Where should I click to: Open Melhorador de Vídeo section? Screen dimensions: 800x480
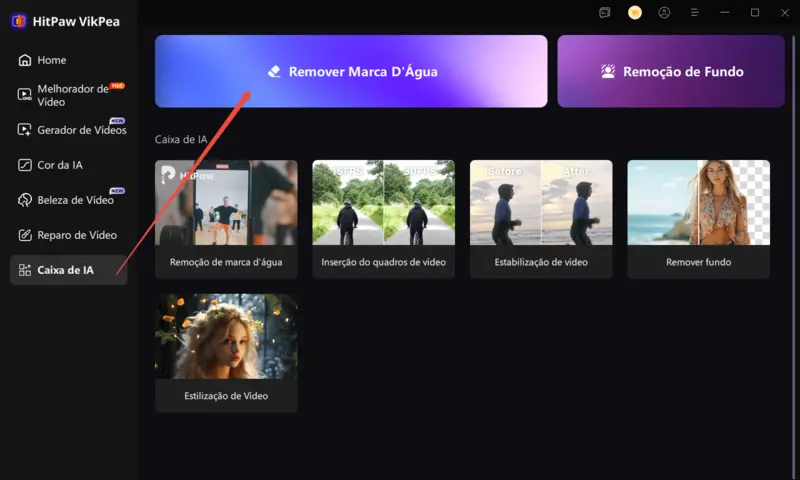coord(68,95)
